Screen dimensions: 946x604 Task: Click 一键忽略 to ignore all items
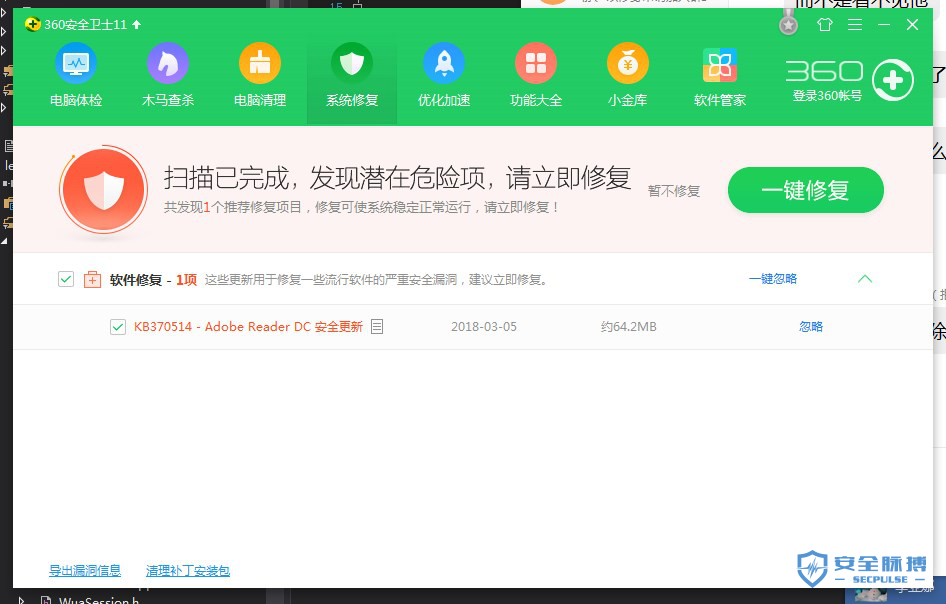(x=770, y=280)
